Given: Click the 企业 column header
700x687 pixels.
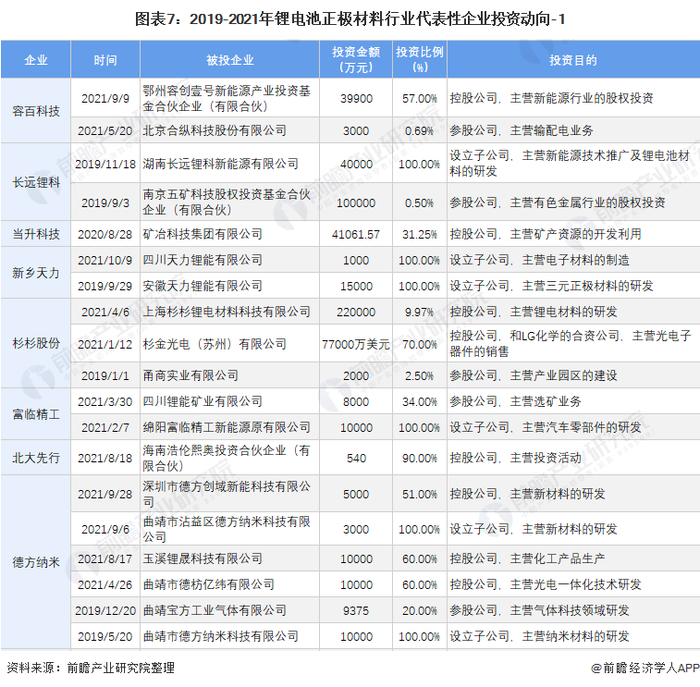Looking at the screenshot, I should pyautogui.click(x=36, y=59).
